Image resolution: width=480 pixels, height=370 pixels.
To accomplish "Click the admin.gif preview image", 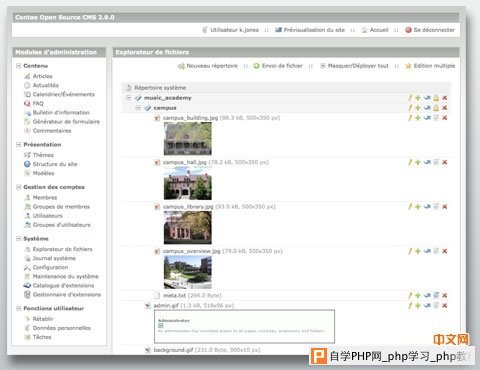I will (x=244, y=326).
